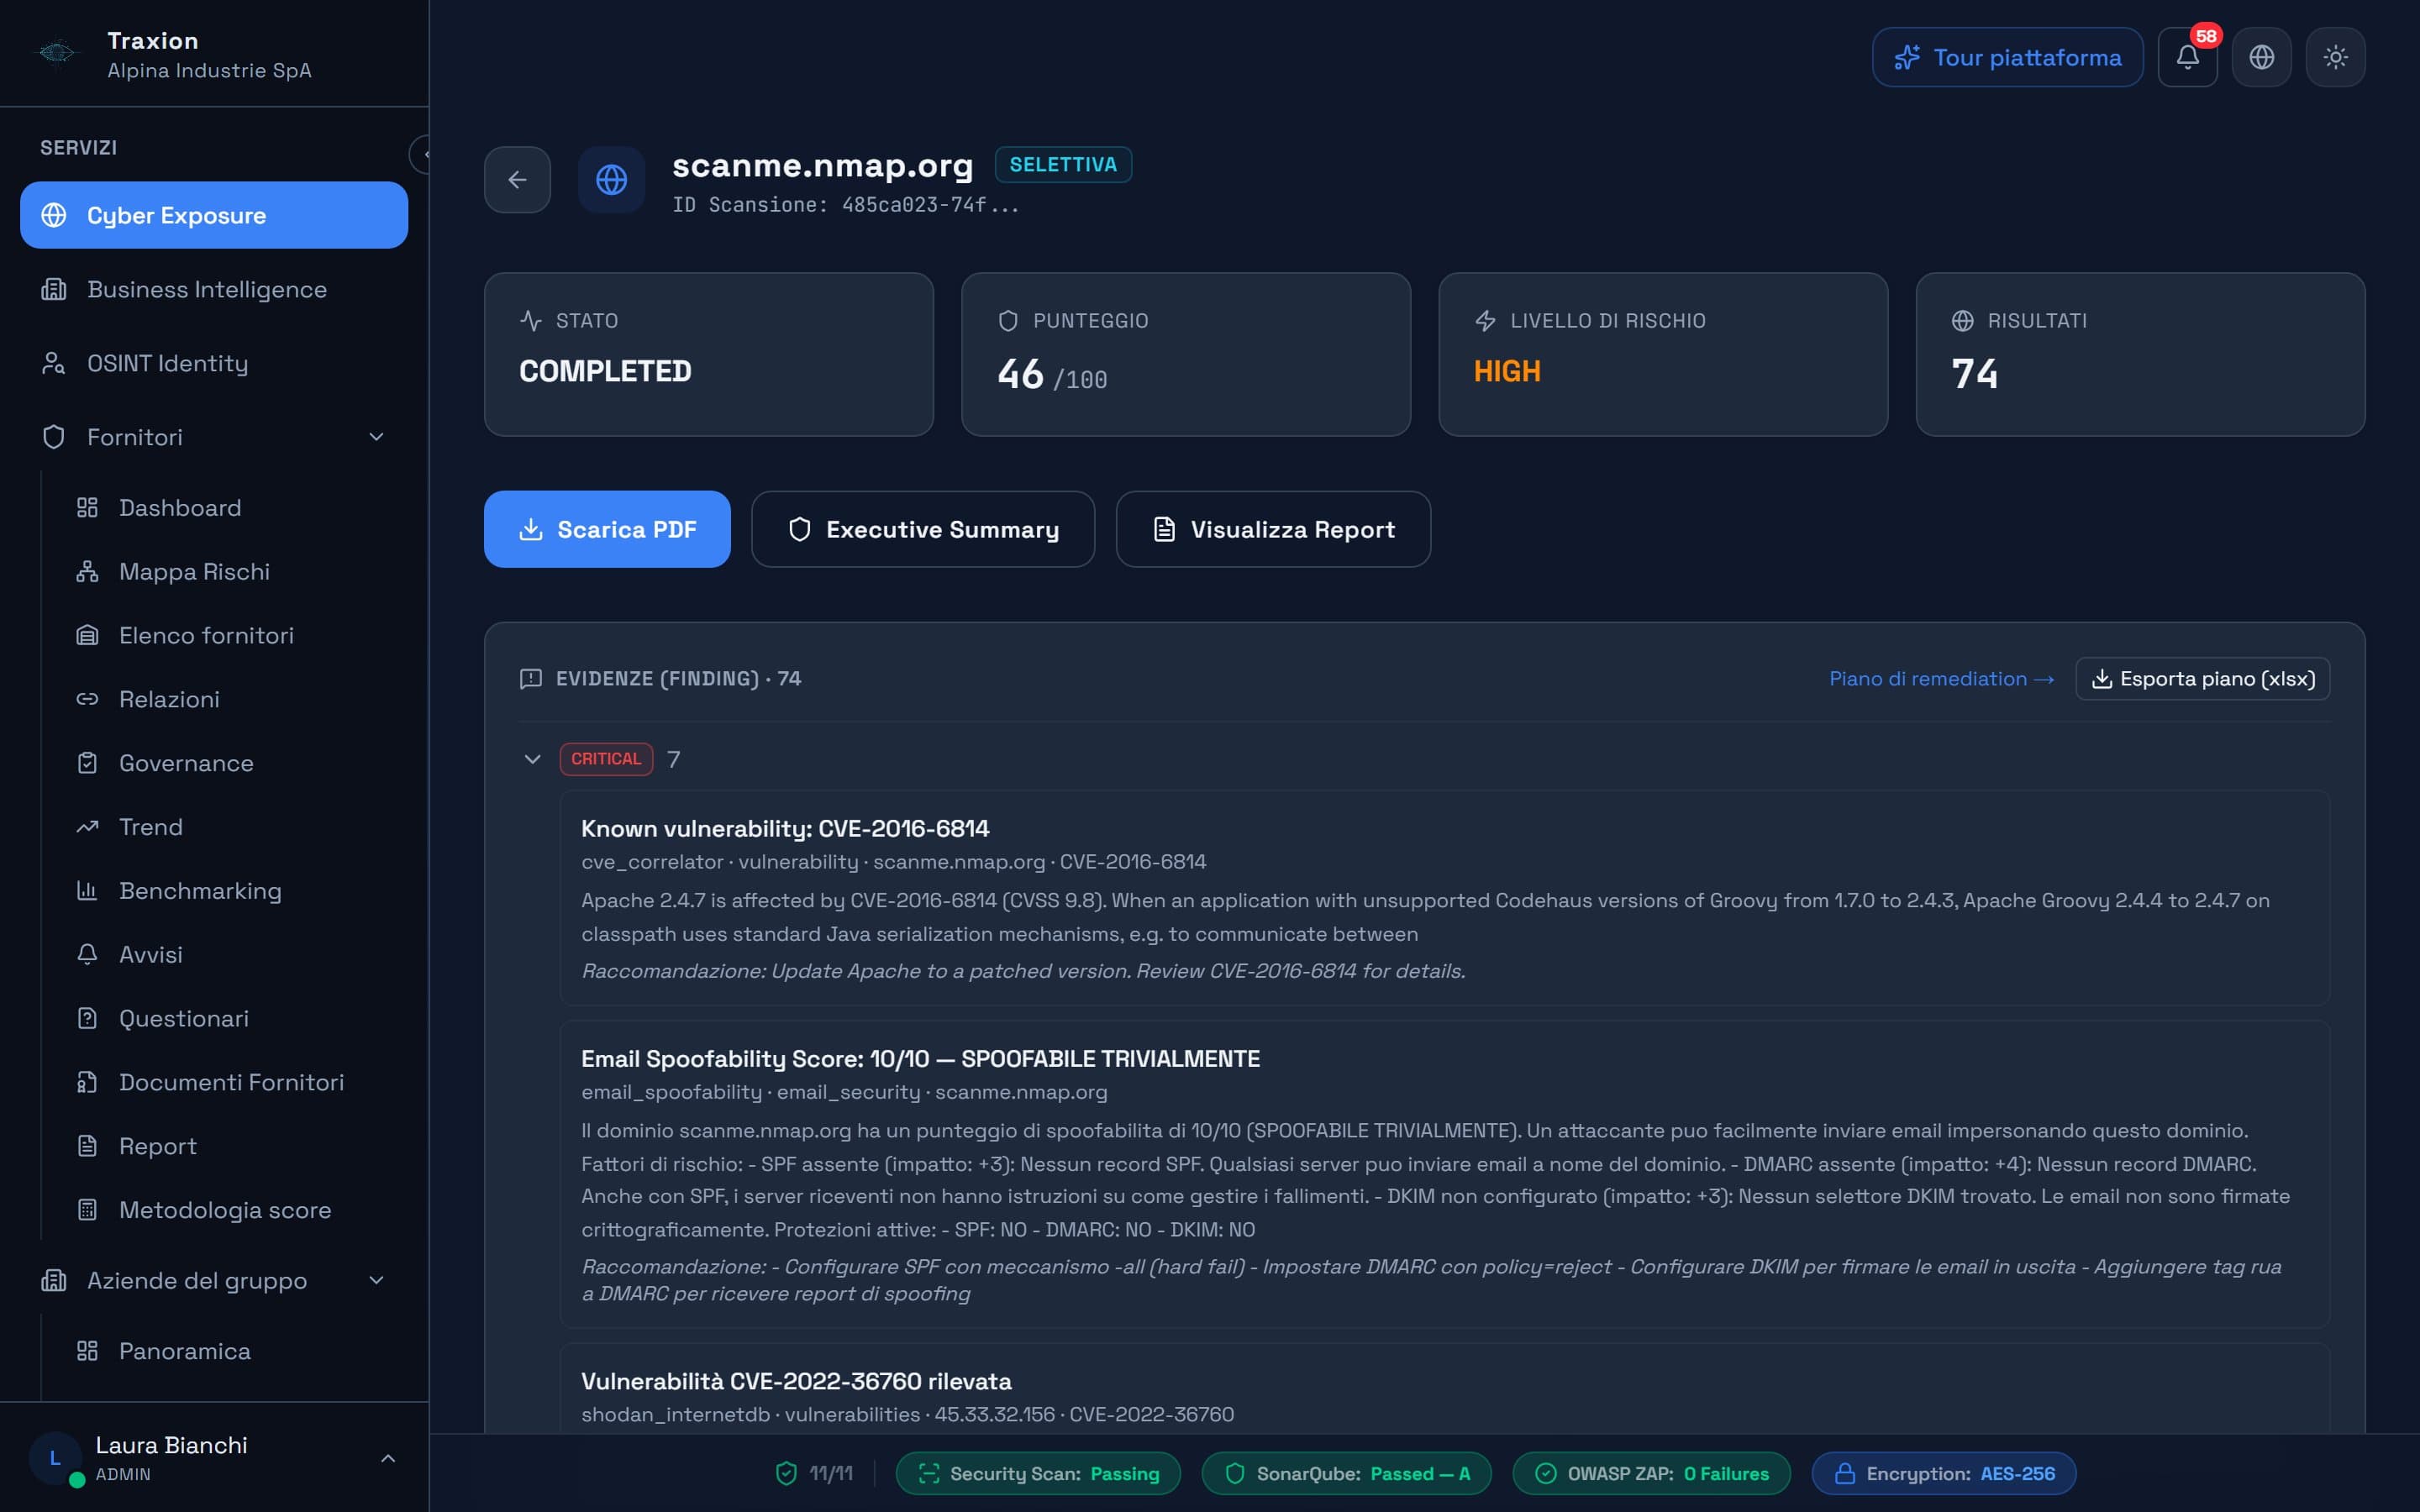Click the Avvisi bell icon
Viewport: 2420px width, 1512px height.
pyautogui.click(x=87, y=955)
